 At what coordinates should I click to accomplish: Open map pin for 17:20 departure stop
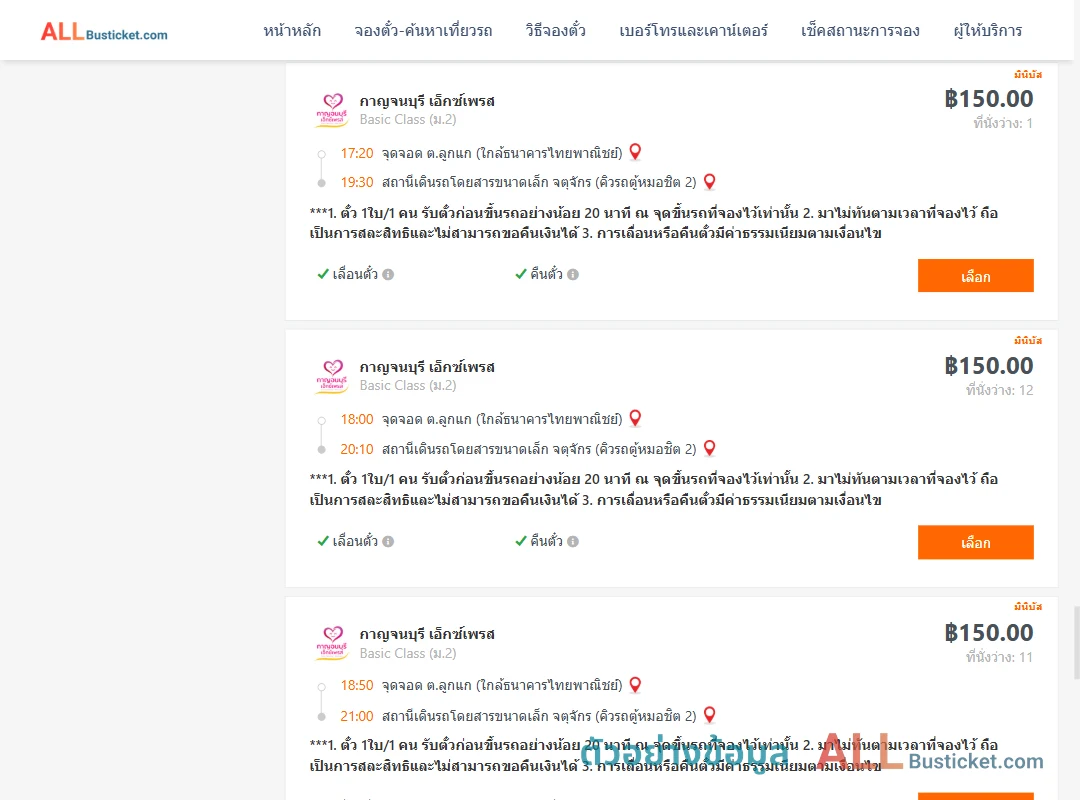point(635,152)
